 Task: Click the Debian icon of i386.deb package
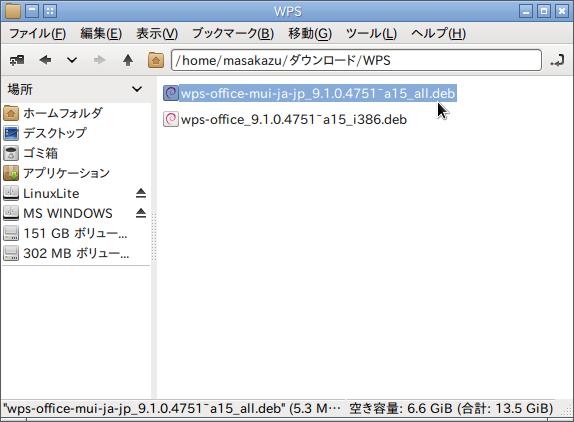pyautogui.click(x=171, y=119)
